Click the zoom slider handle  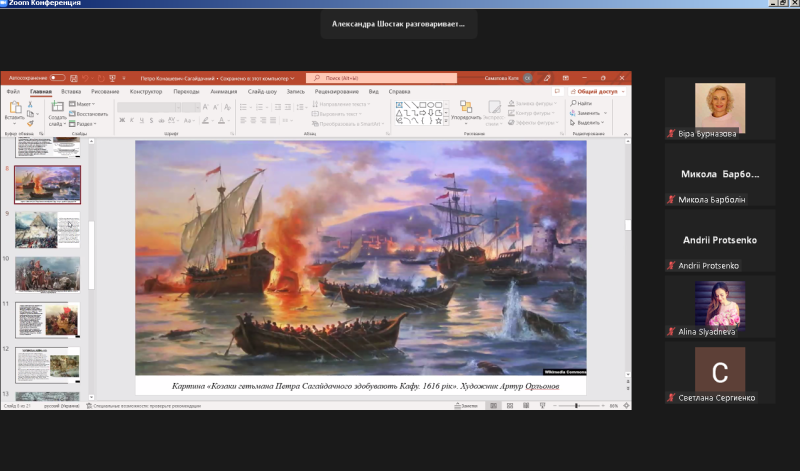coord(577,406)
